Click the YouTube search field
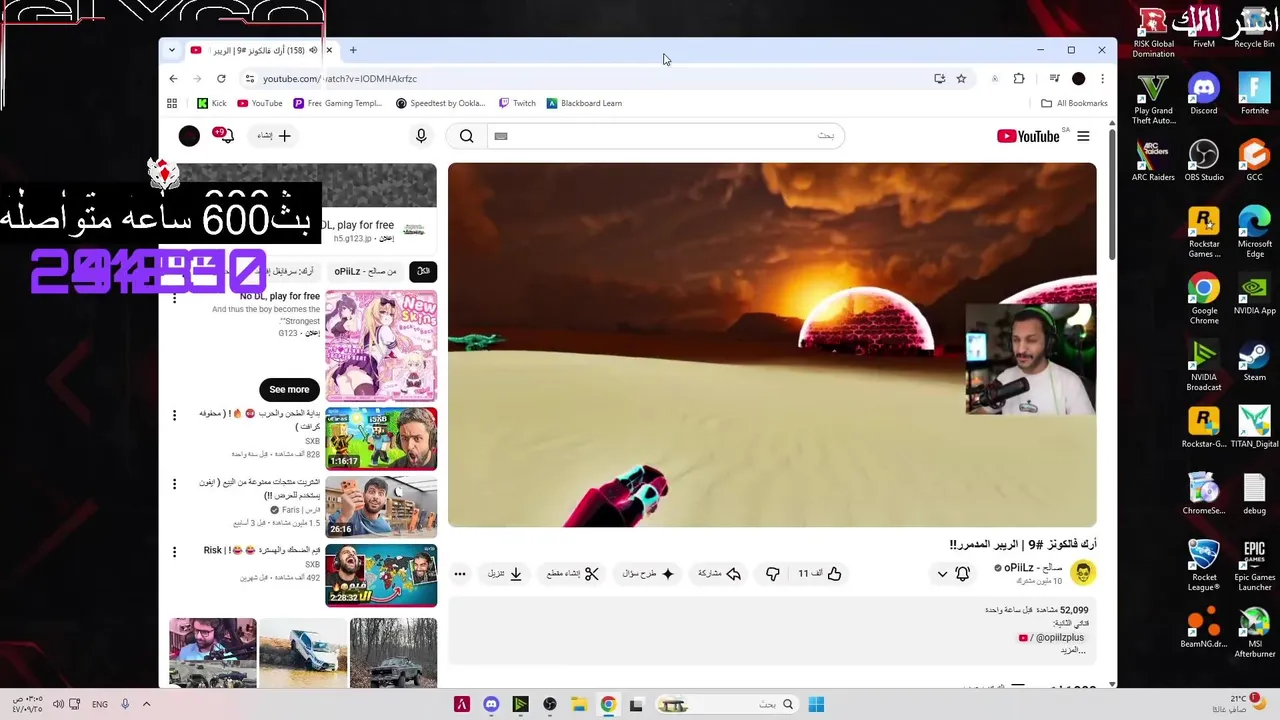The width and height of the screenshot is (1280, 720). click(x=666, y=136)
